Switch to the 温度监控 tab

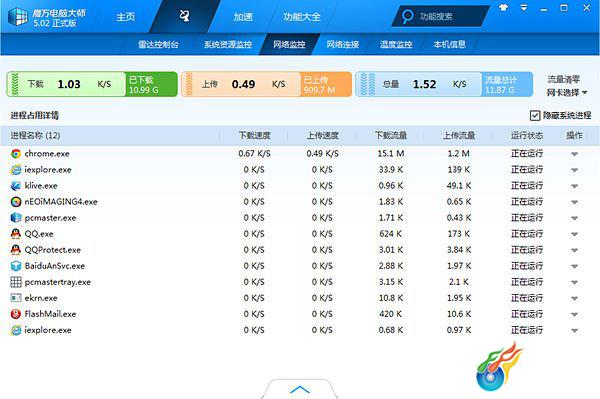396,44
